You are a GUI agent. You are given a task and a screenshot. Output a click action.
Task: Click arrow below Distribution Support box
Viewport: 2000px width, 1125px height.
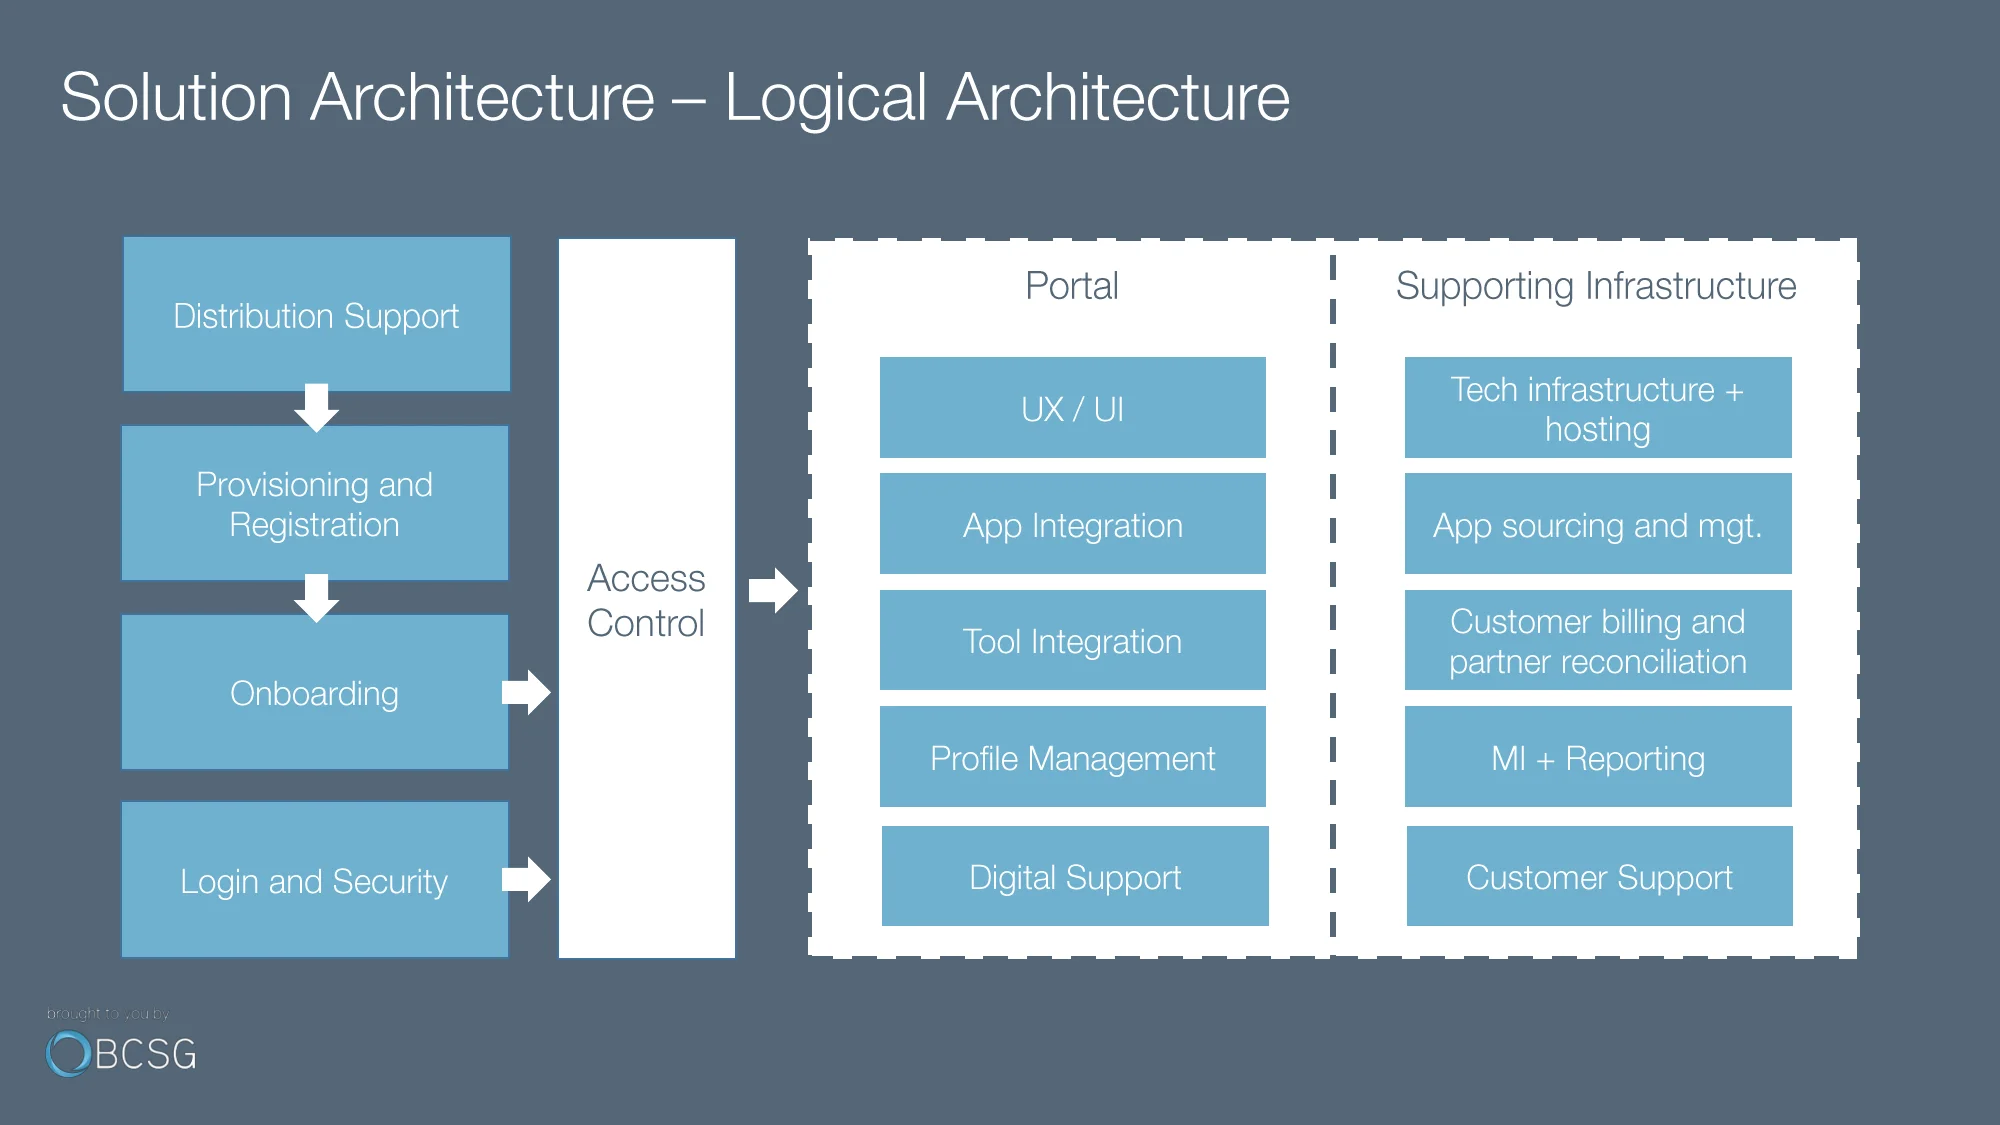point(316,407)
